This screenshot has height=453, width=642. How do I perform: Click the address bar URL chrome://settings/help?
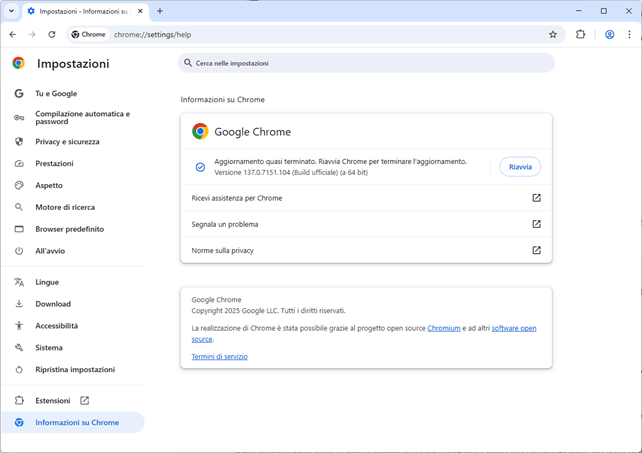click(x=152, y=34)
